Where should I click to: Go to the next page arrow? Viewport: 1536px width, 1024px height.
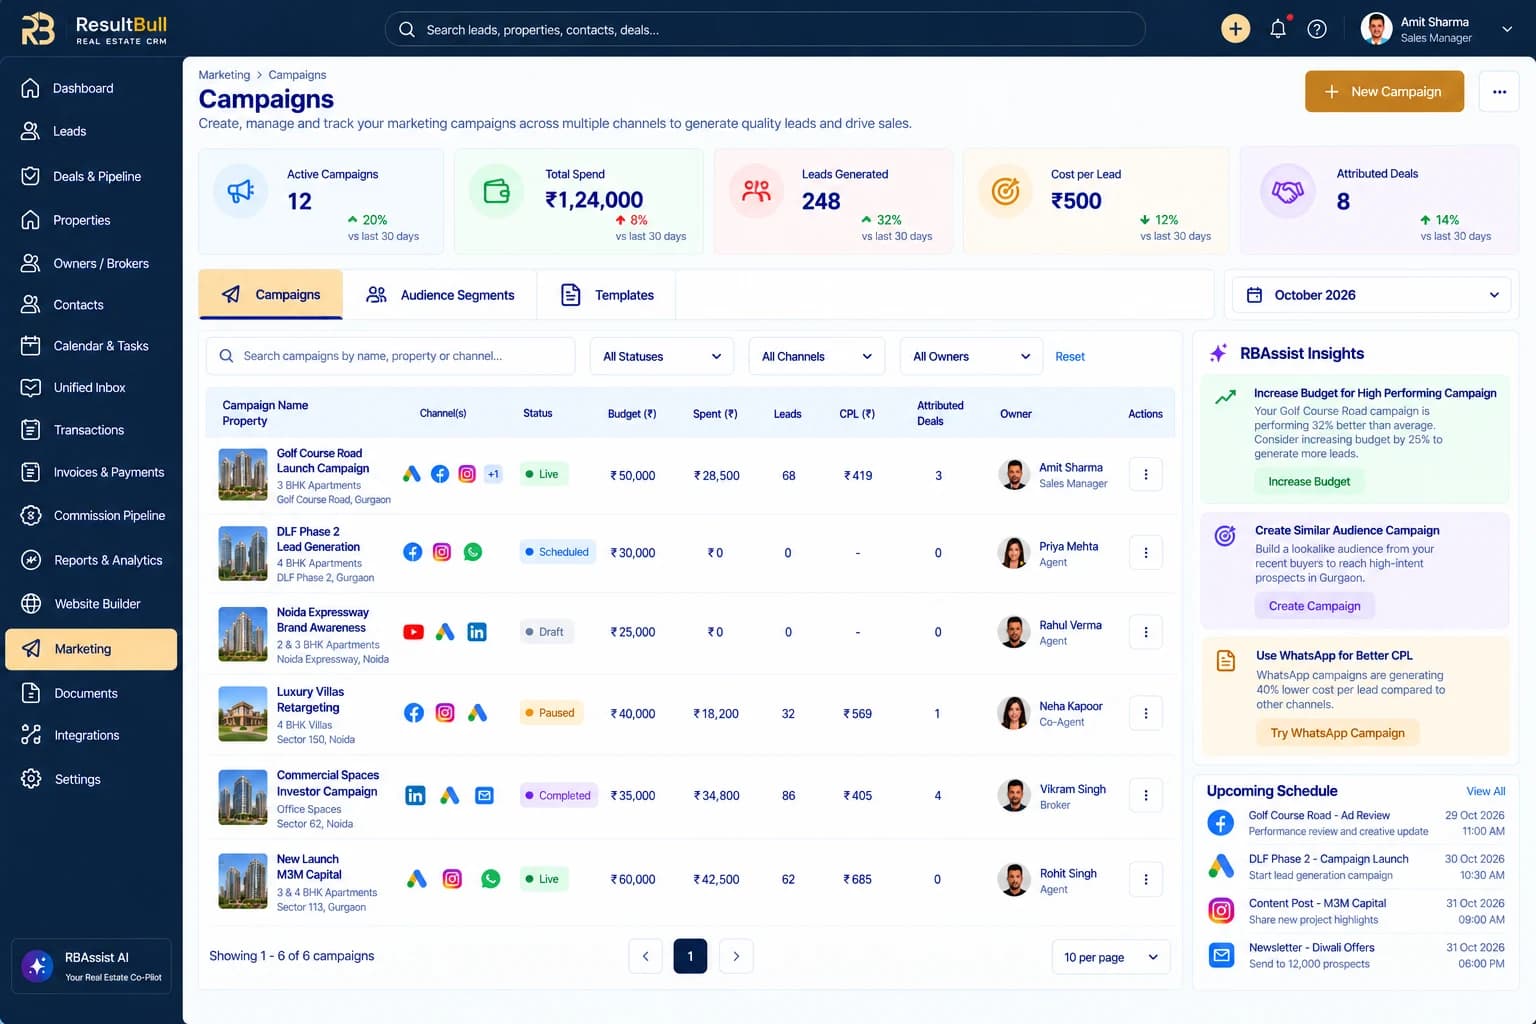pyautogui.click(x=736, y=956)
